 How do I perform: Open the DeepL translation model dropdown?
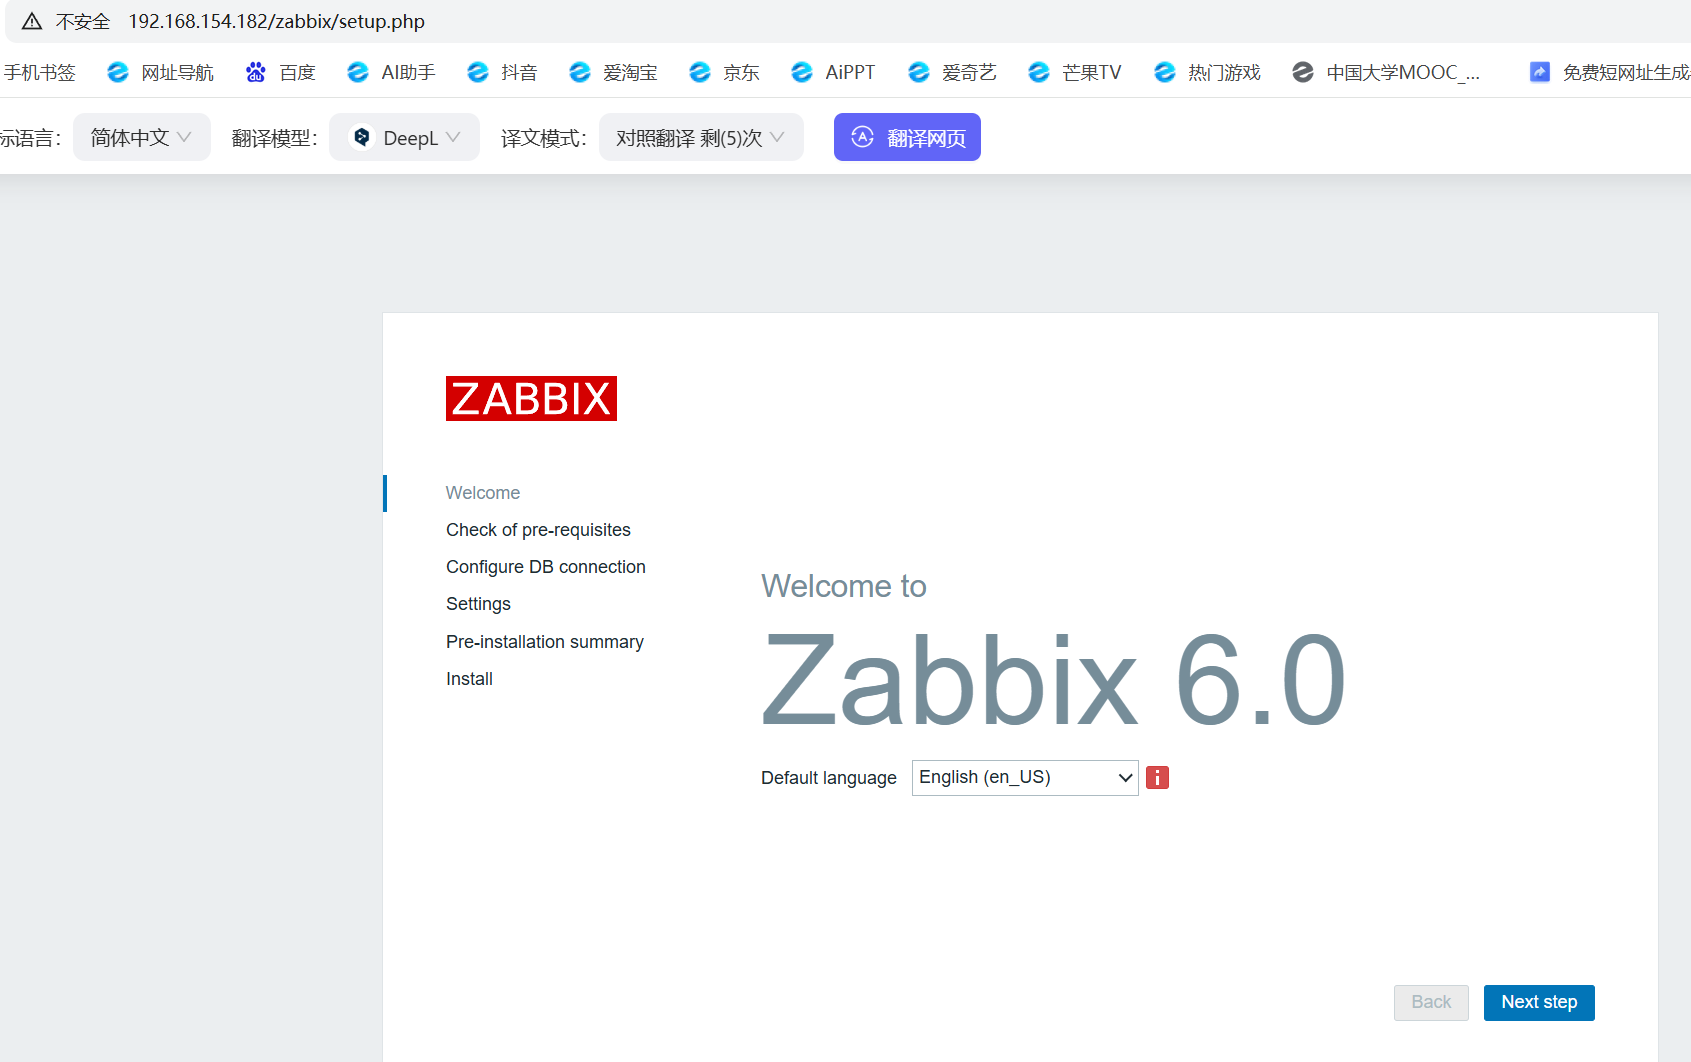404,137
